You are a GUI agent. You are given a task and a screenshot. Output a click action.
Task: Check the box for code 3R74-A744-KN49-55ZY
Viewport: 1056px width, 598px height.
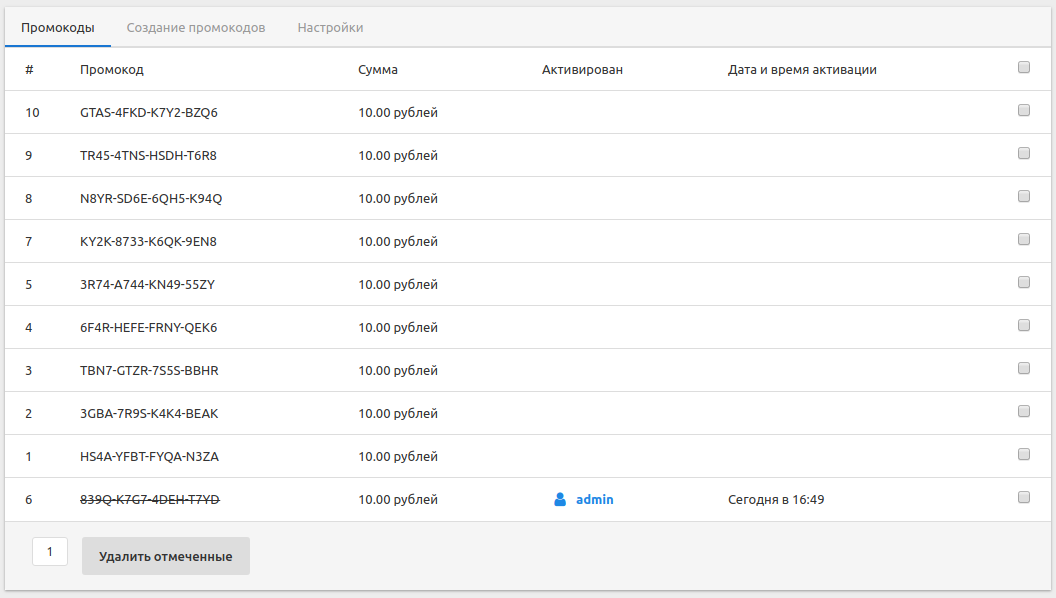tap(1023, 283)
